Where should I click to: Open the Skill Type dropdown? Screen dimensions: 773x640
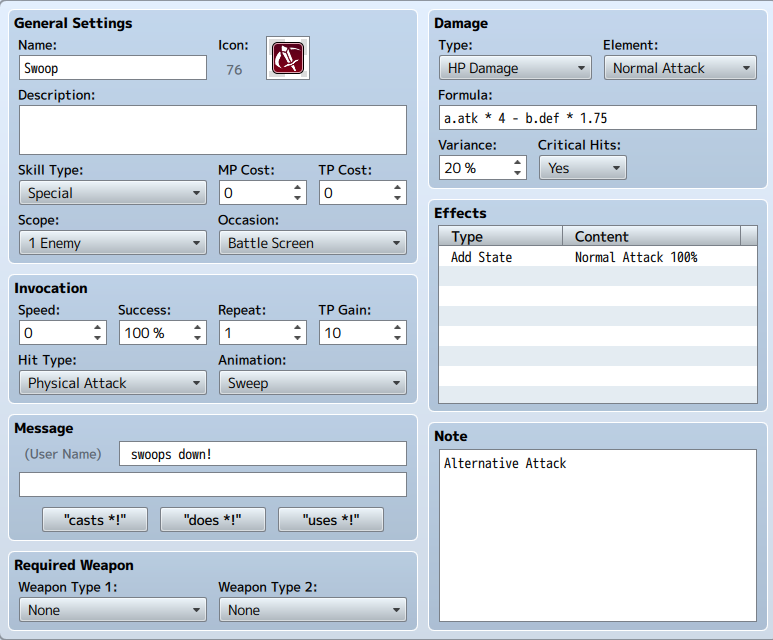tap(112, 193)
